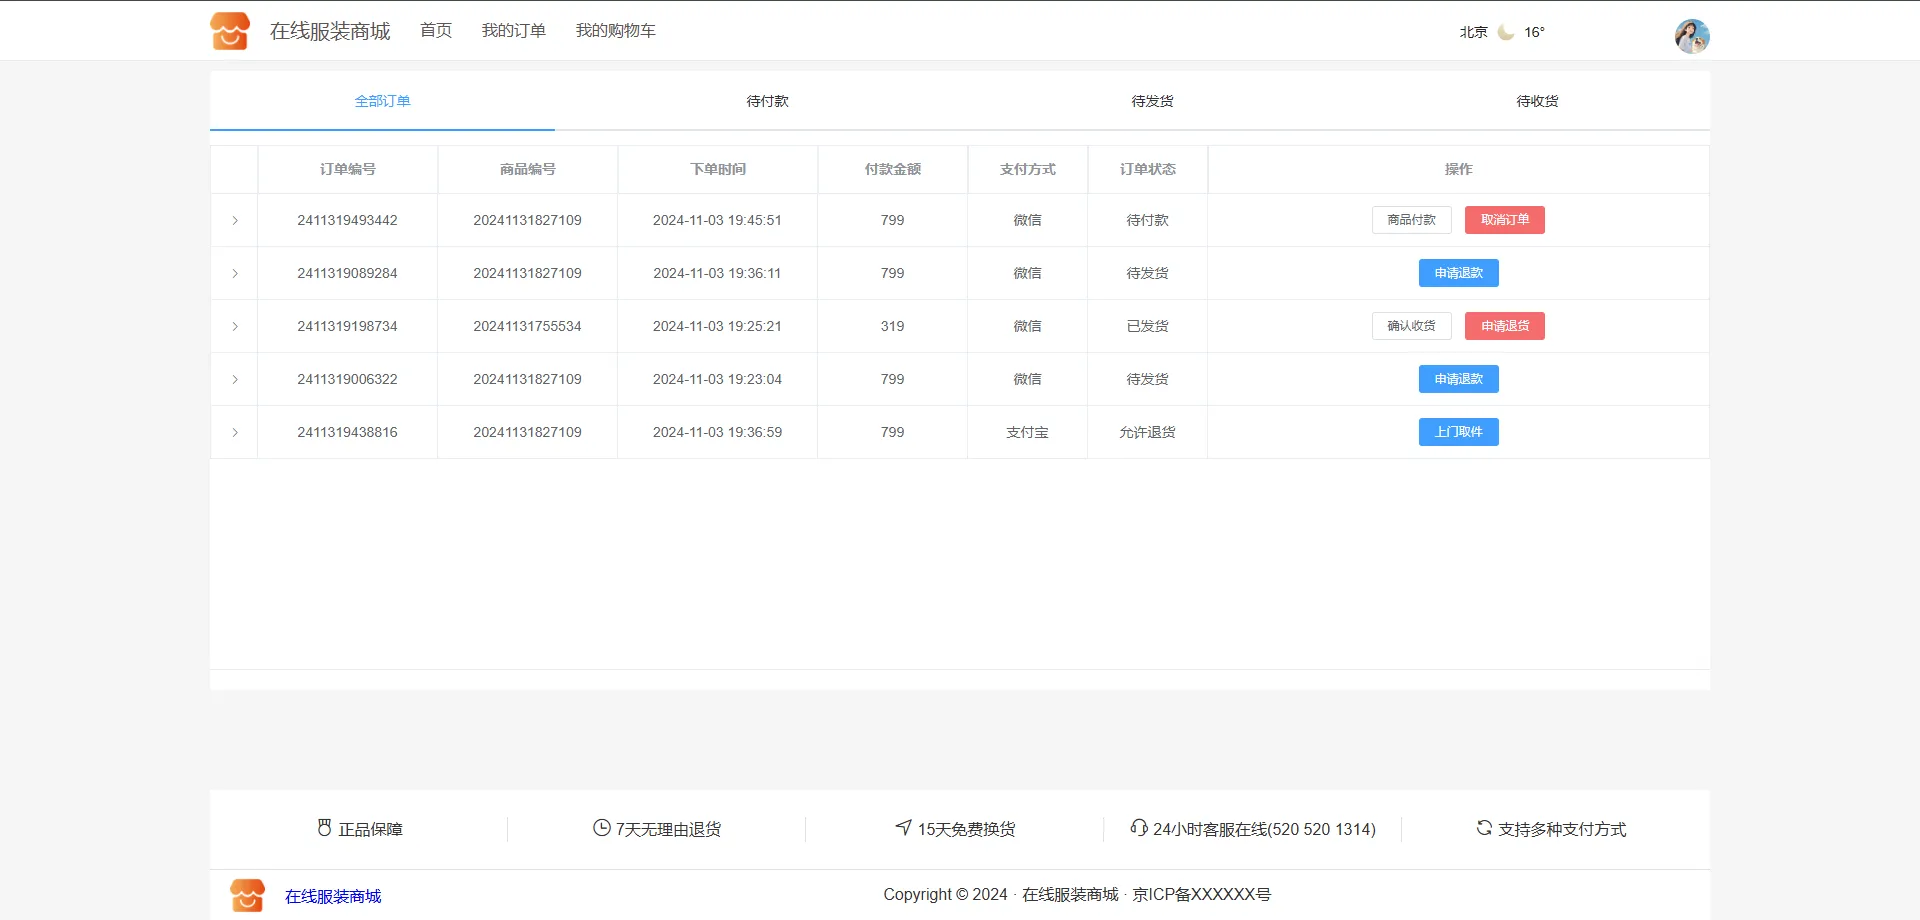Expand order 2411319438816 row details
Screen dimensions: 1920x920
click(235, 432)
